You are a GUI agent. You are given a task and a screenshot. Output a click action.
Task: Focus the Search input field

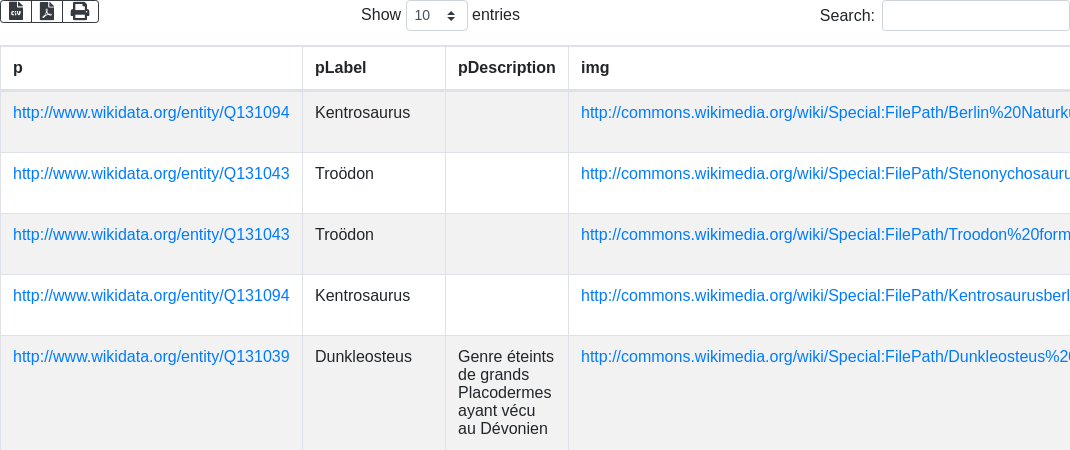tap(975, 16)
